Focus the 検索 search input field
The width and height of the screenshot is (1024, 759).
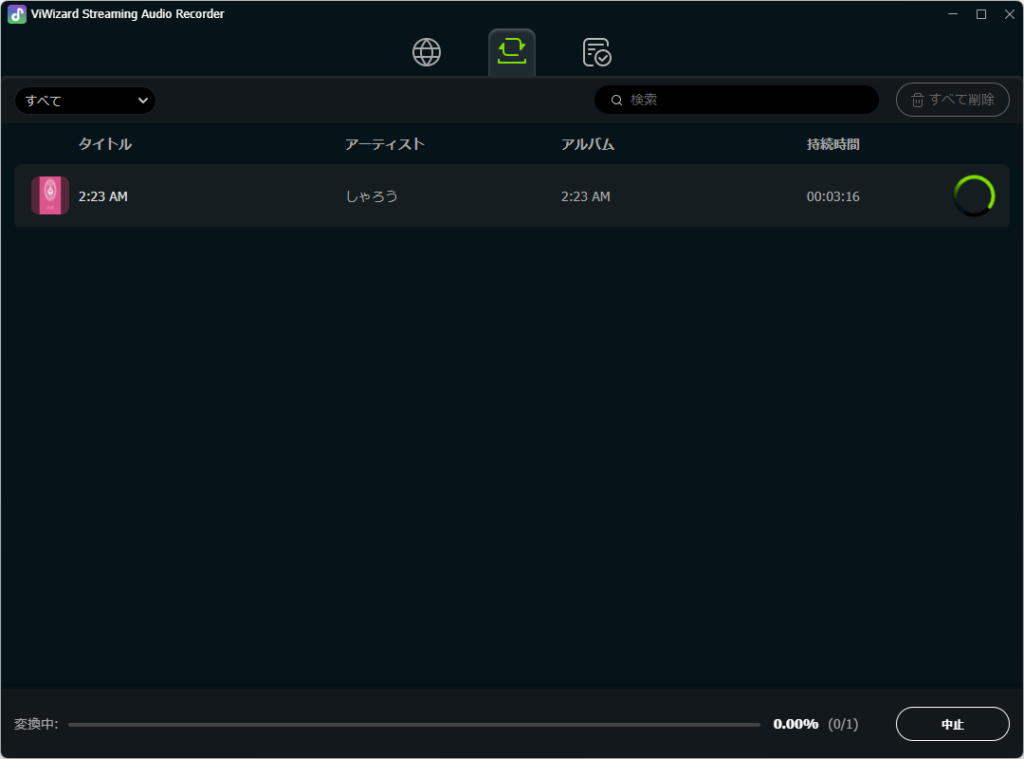point(750,100)
